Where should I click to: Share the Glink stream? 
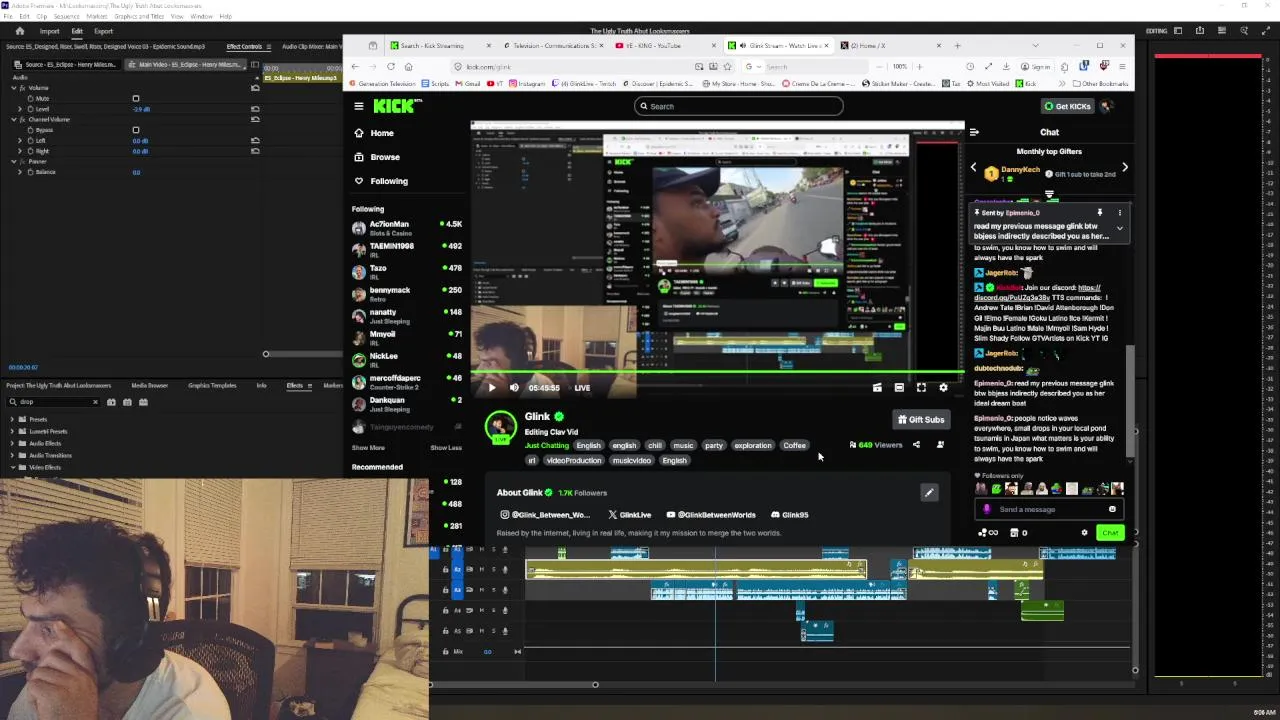[x=916, y=445]
